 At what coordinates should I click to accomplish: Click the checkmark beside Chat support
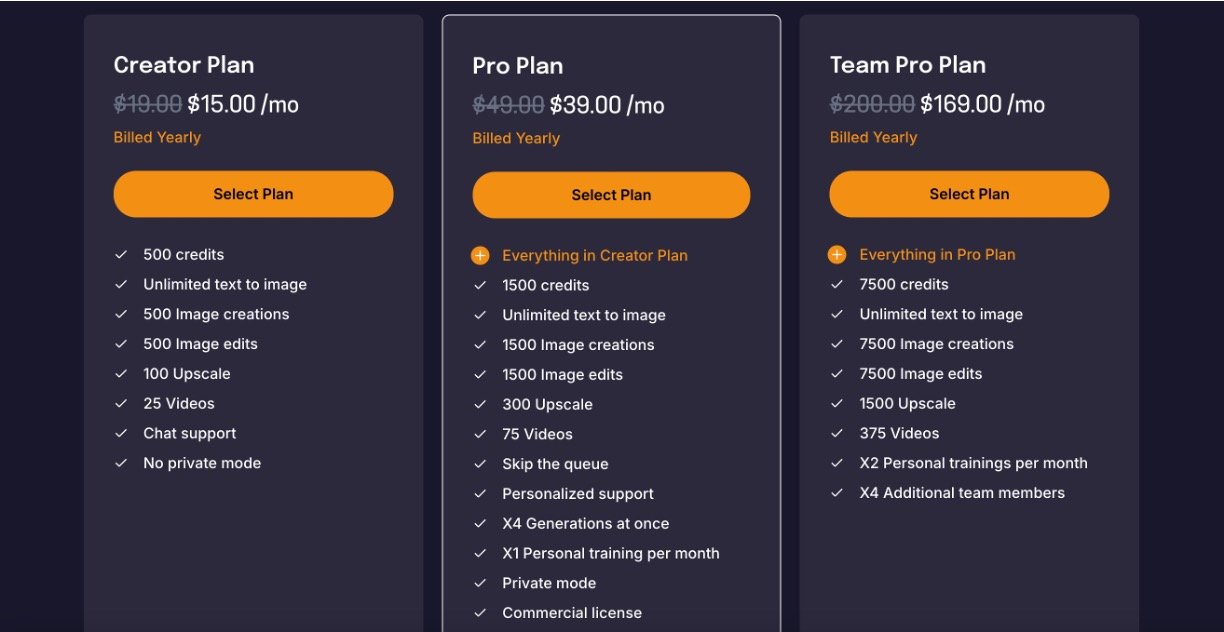pos(121,433)
